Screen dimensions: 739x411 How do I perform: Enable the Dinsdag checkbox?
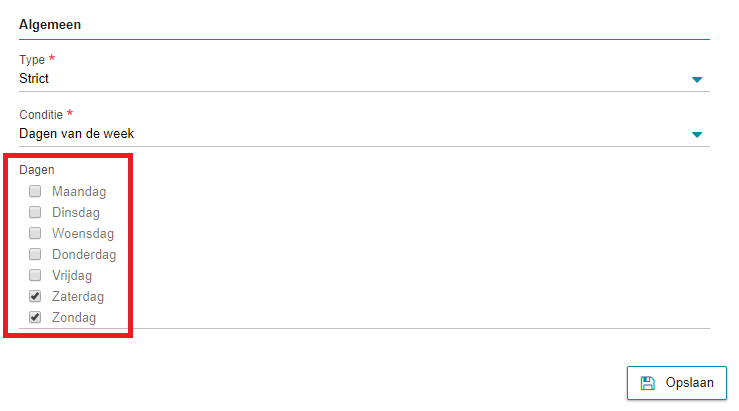(x=35, y=212)
